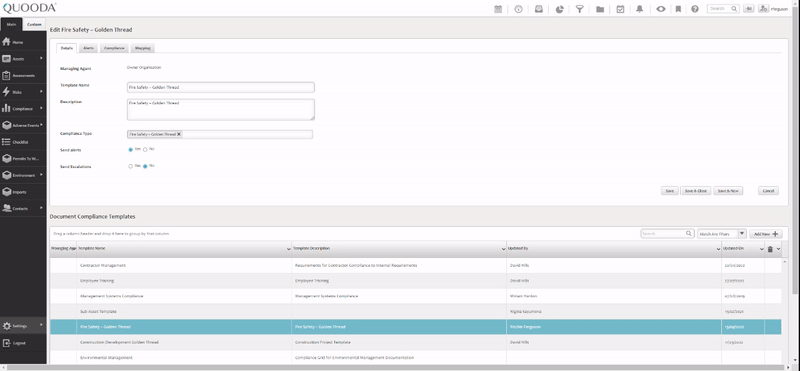This screenshot has height=371, width=800.
Task: Switch to the Alerts tab
Action: (88, 48)
